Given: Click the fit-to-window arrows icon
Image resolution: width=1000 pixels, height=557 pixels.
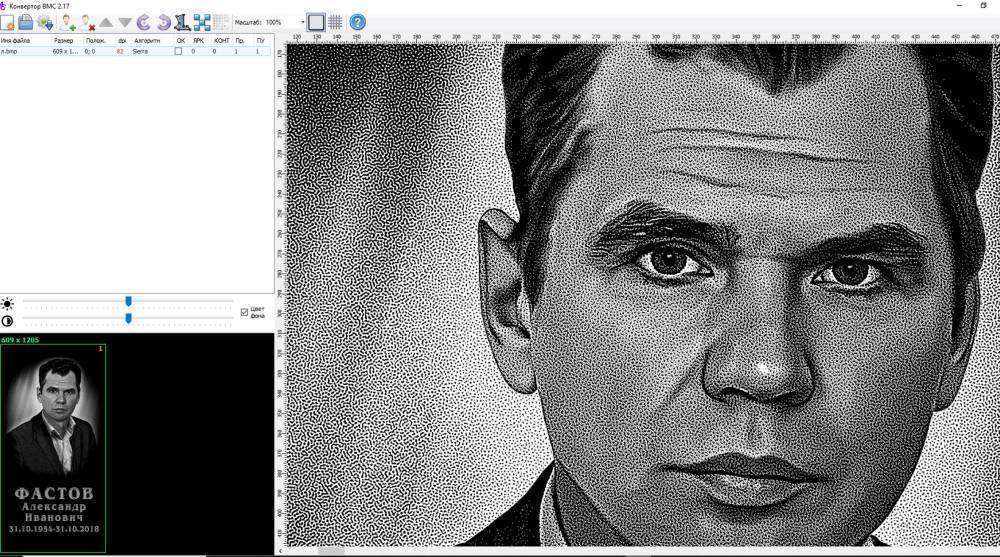Looking at the screenshot, I should (202, 22).
